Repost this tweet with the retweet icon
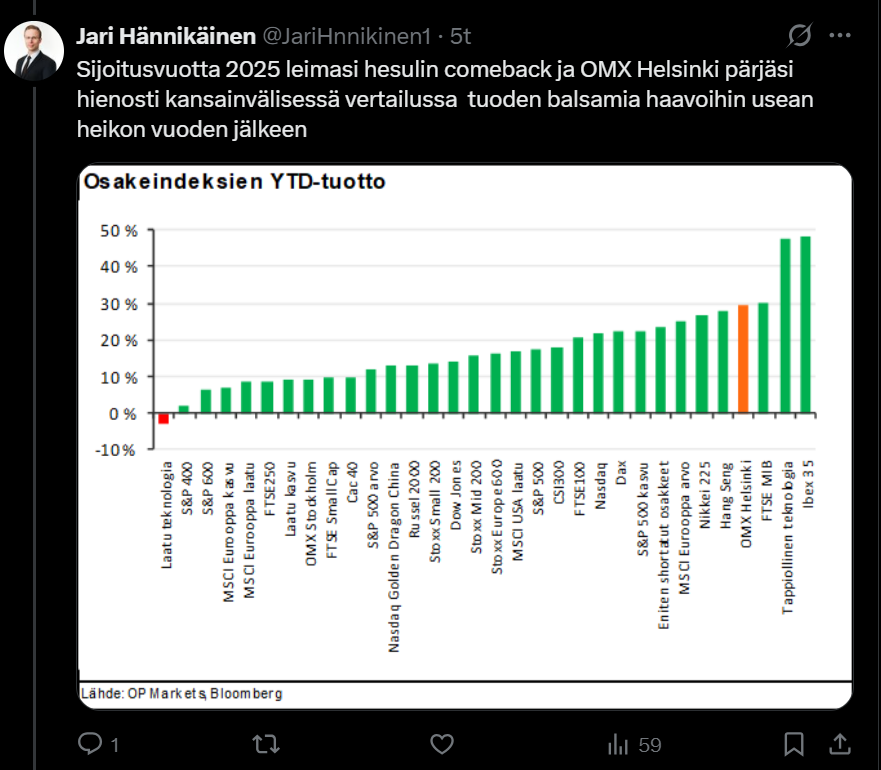The image size is (881, 770). tap(265, 743)
